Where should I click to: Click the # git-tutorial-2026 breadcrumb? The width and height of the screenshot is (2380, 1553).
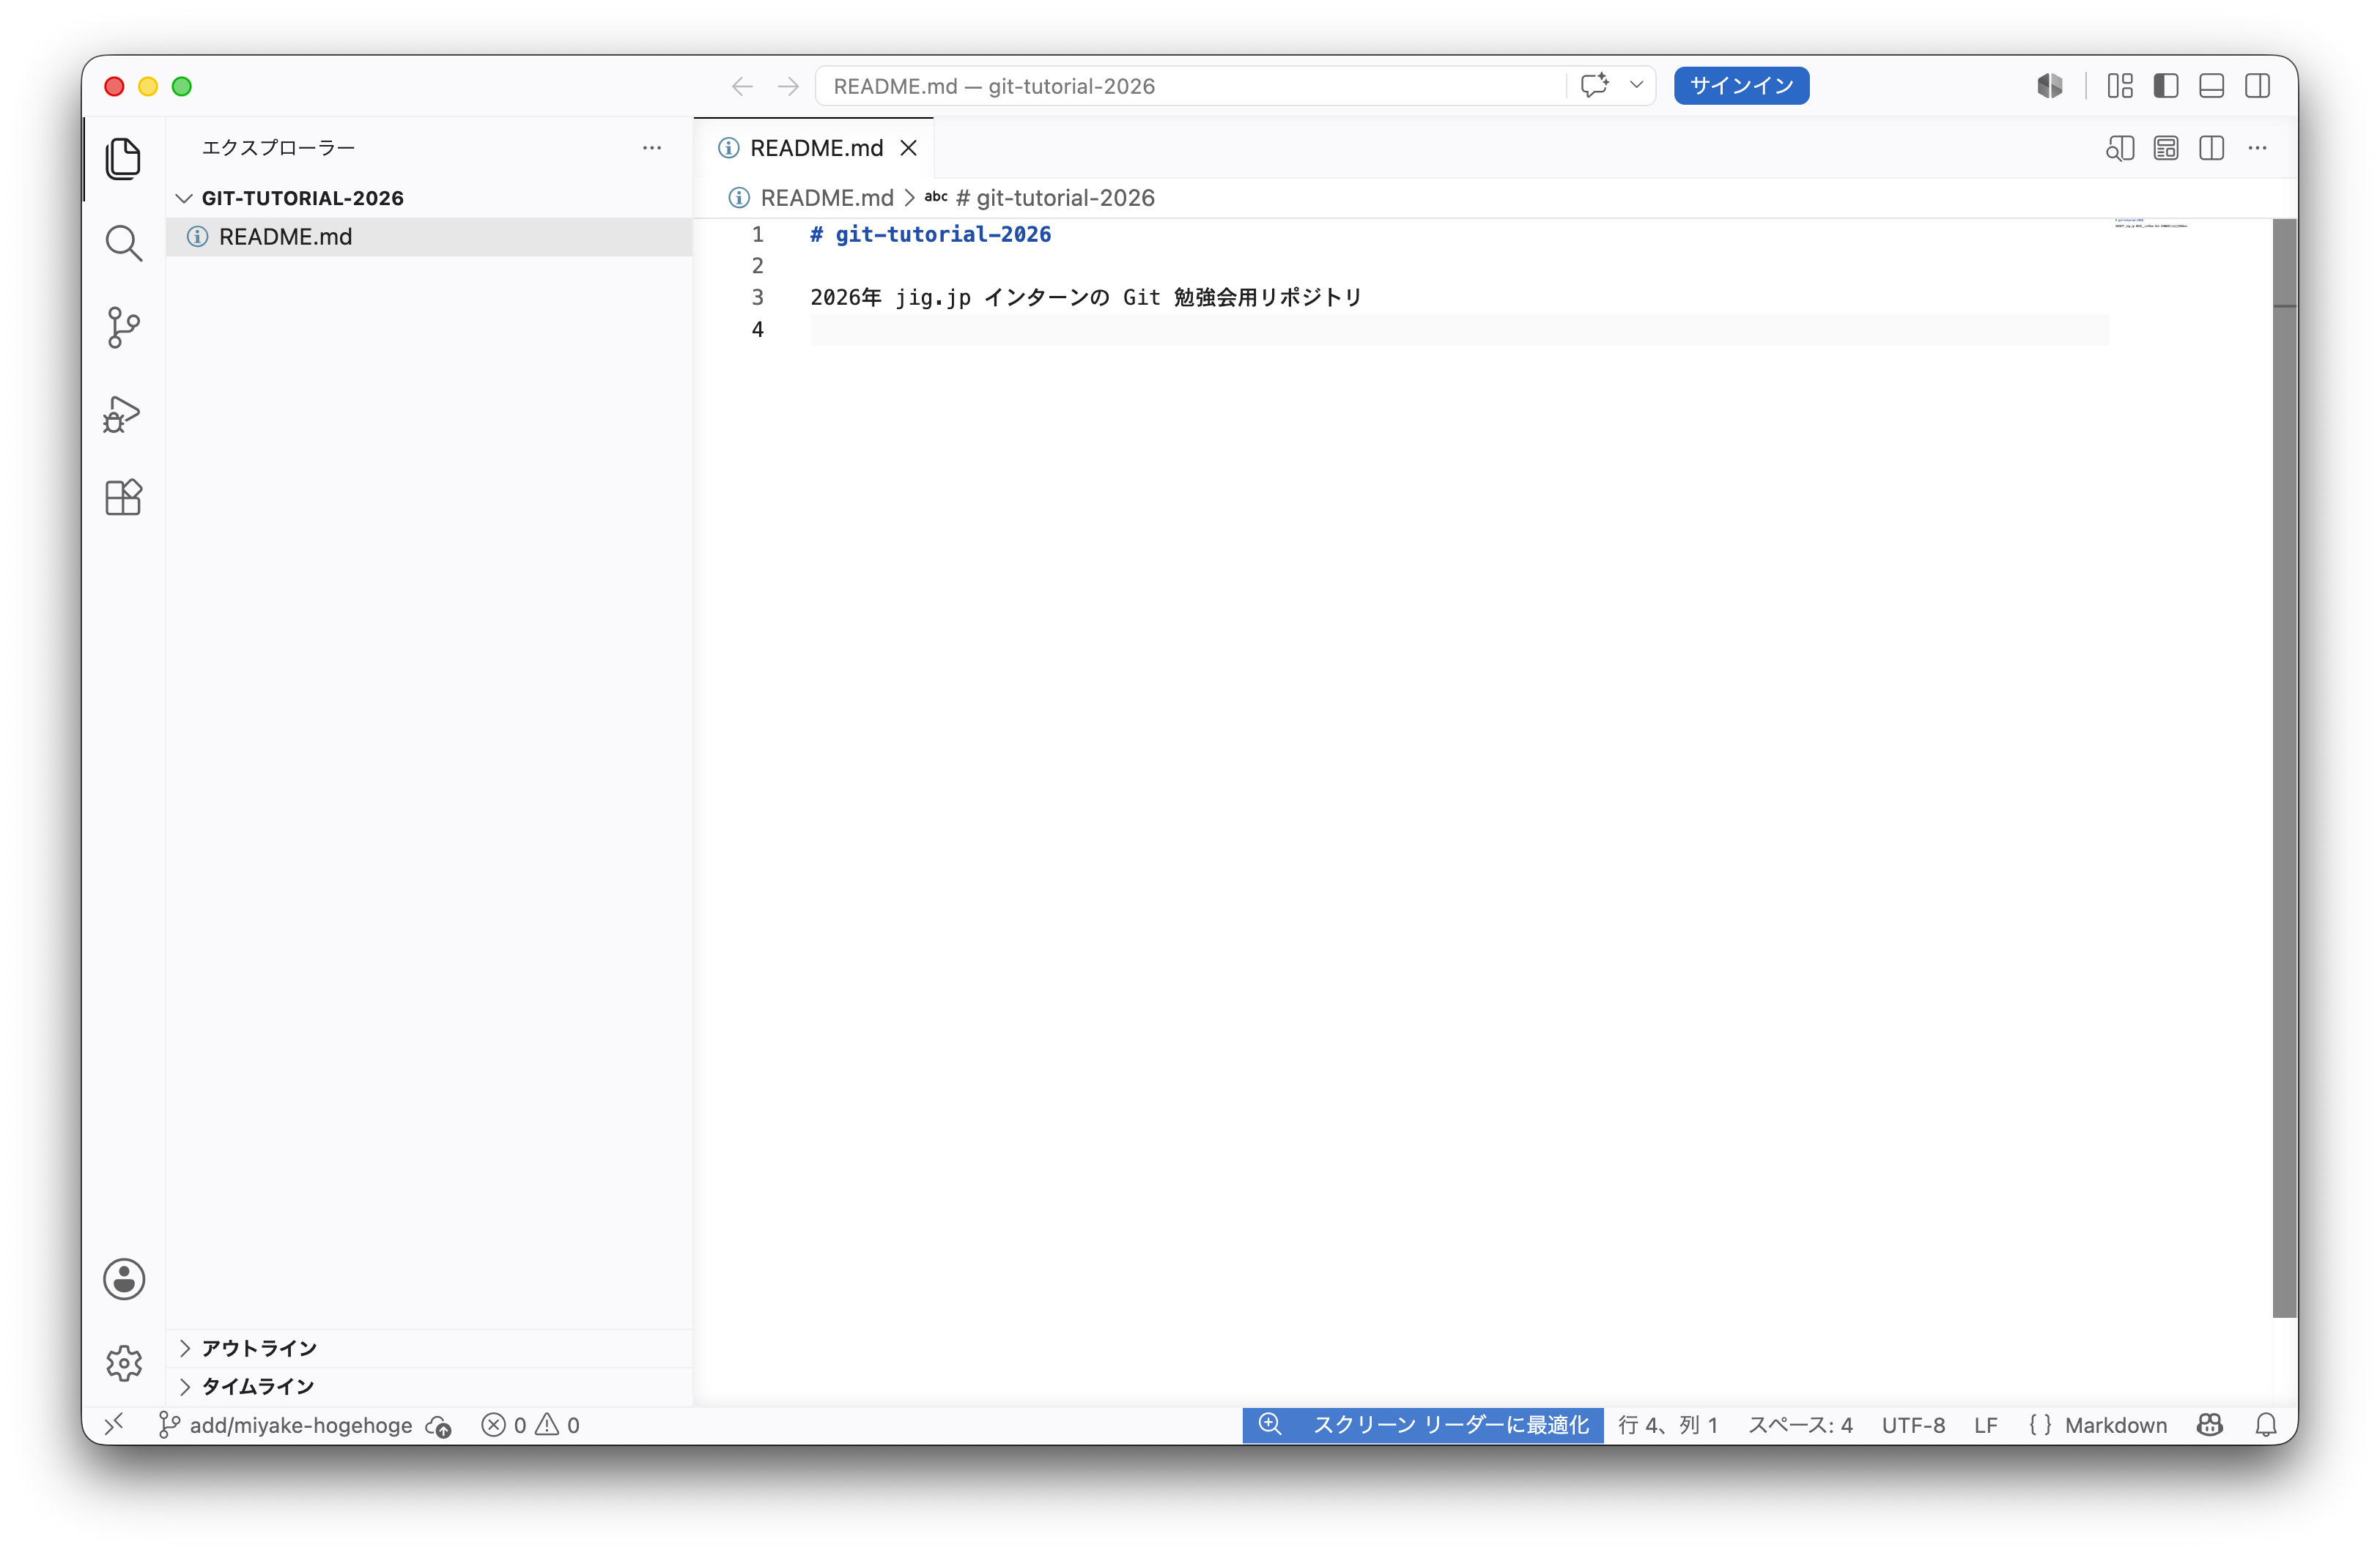[1040, 198]
